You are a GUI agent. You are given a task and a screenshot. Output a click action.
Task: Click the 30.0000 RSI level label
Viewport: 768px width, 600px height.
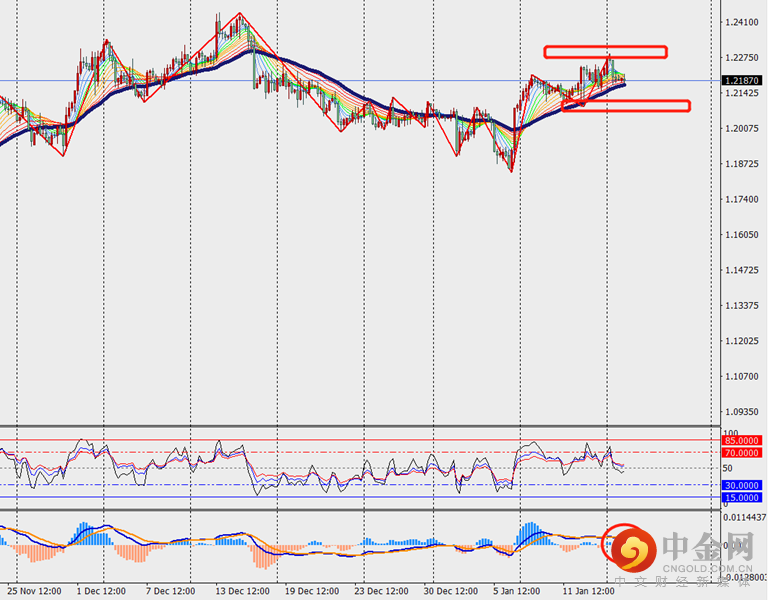pyautogui.click(x=743, y=485)
